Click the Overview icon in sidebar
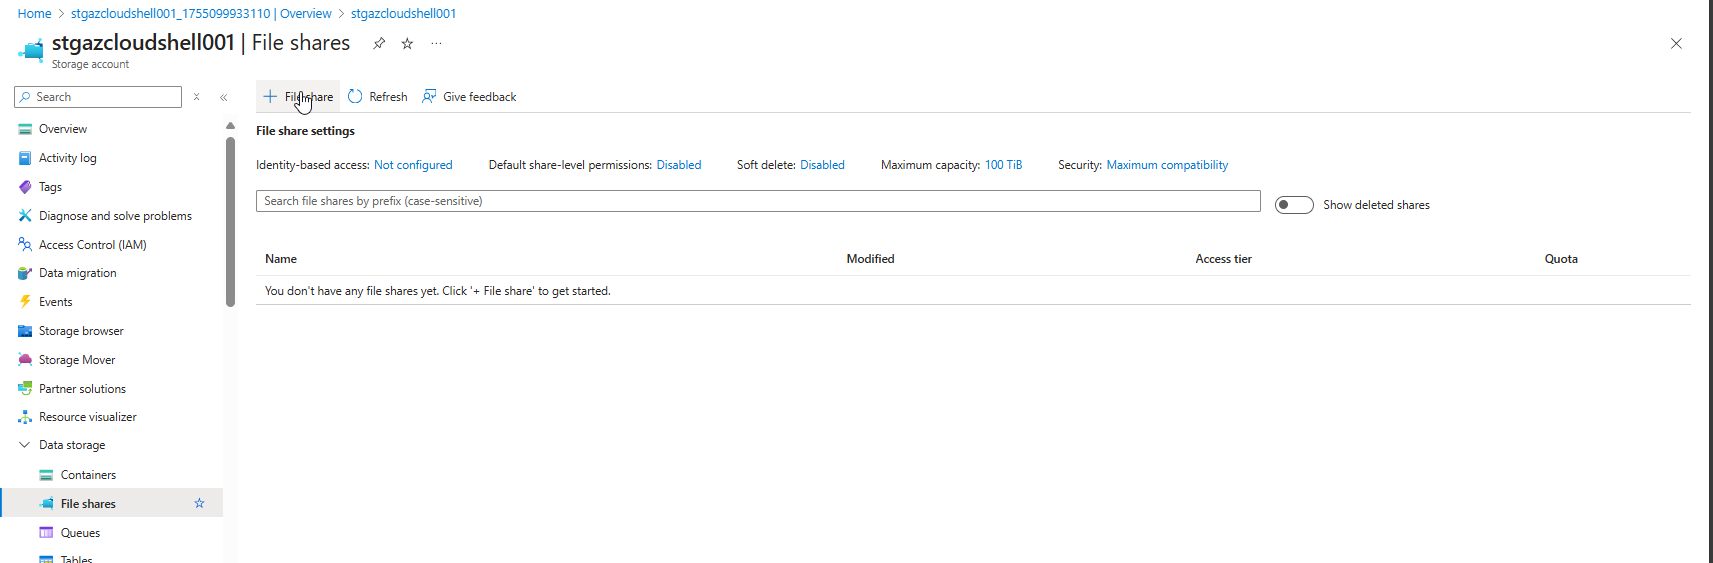Screen dimensions: 1713x563 [25, 129]
